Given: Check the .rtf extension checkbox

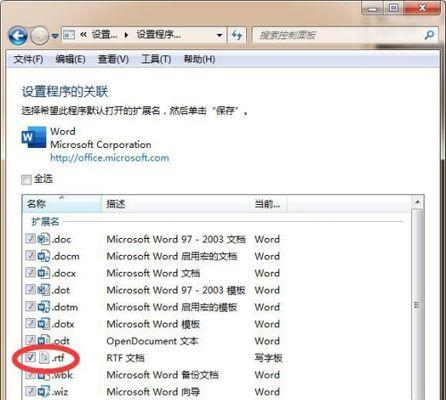Looking at the screenshot, I should pyautogui.click(x=30, y=357).
